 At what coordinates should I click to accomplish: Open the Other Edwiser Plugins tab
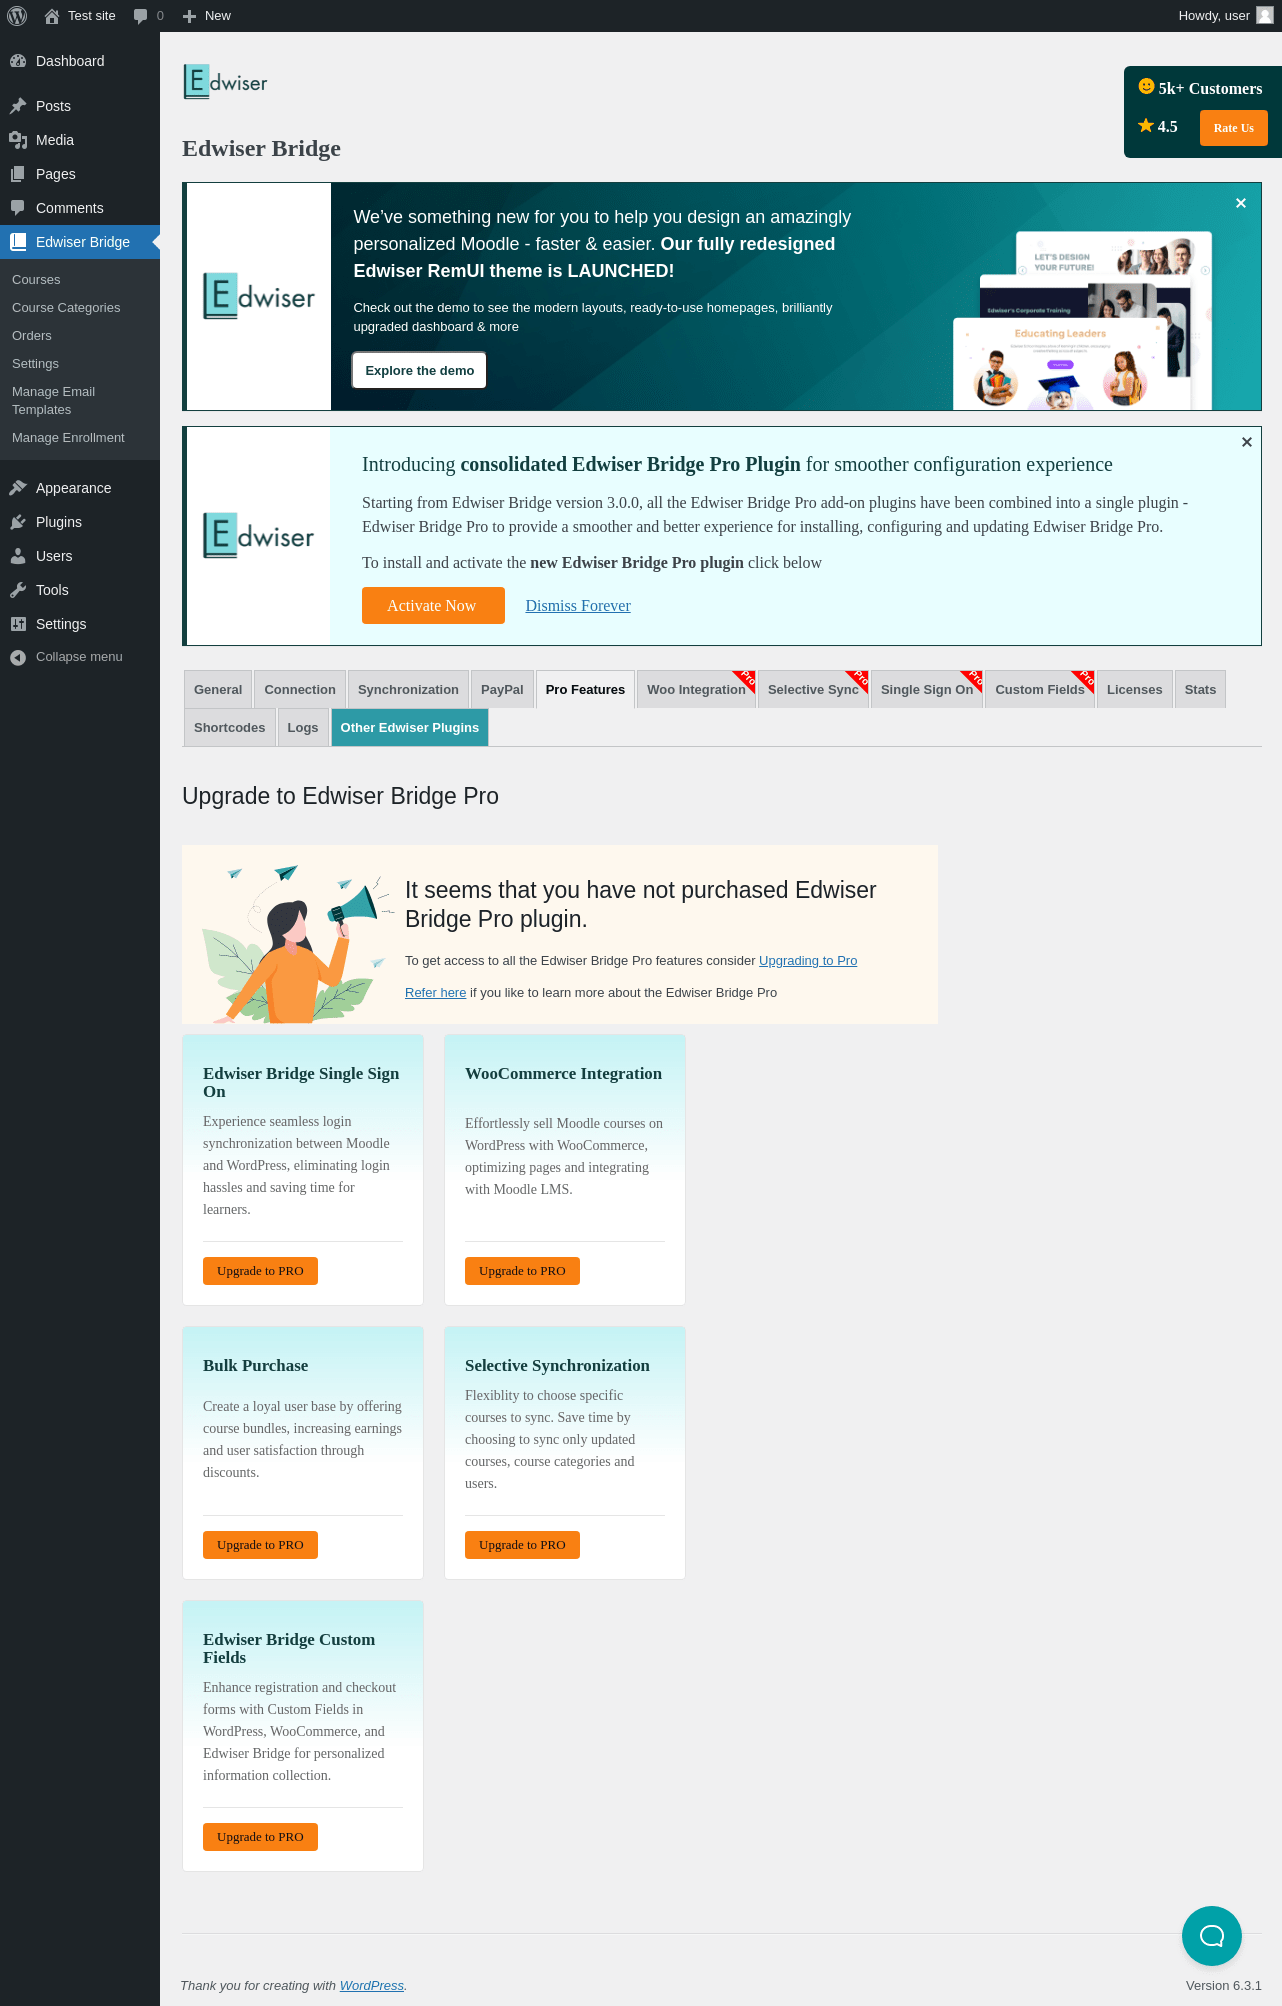tap(410, 728)
